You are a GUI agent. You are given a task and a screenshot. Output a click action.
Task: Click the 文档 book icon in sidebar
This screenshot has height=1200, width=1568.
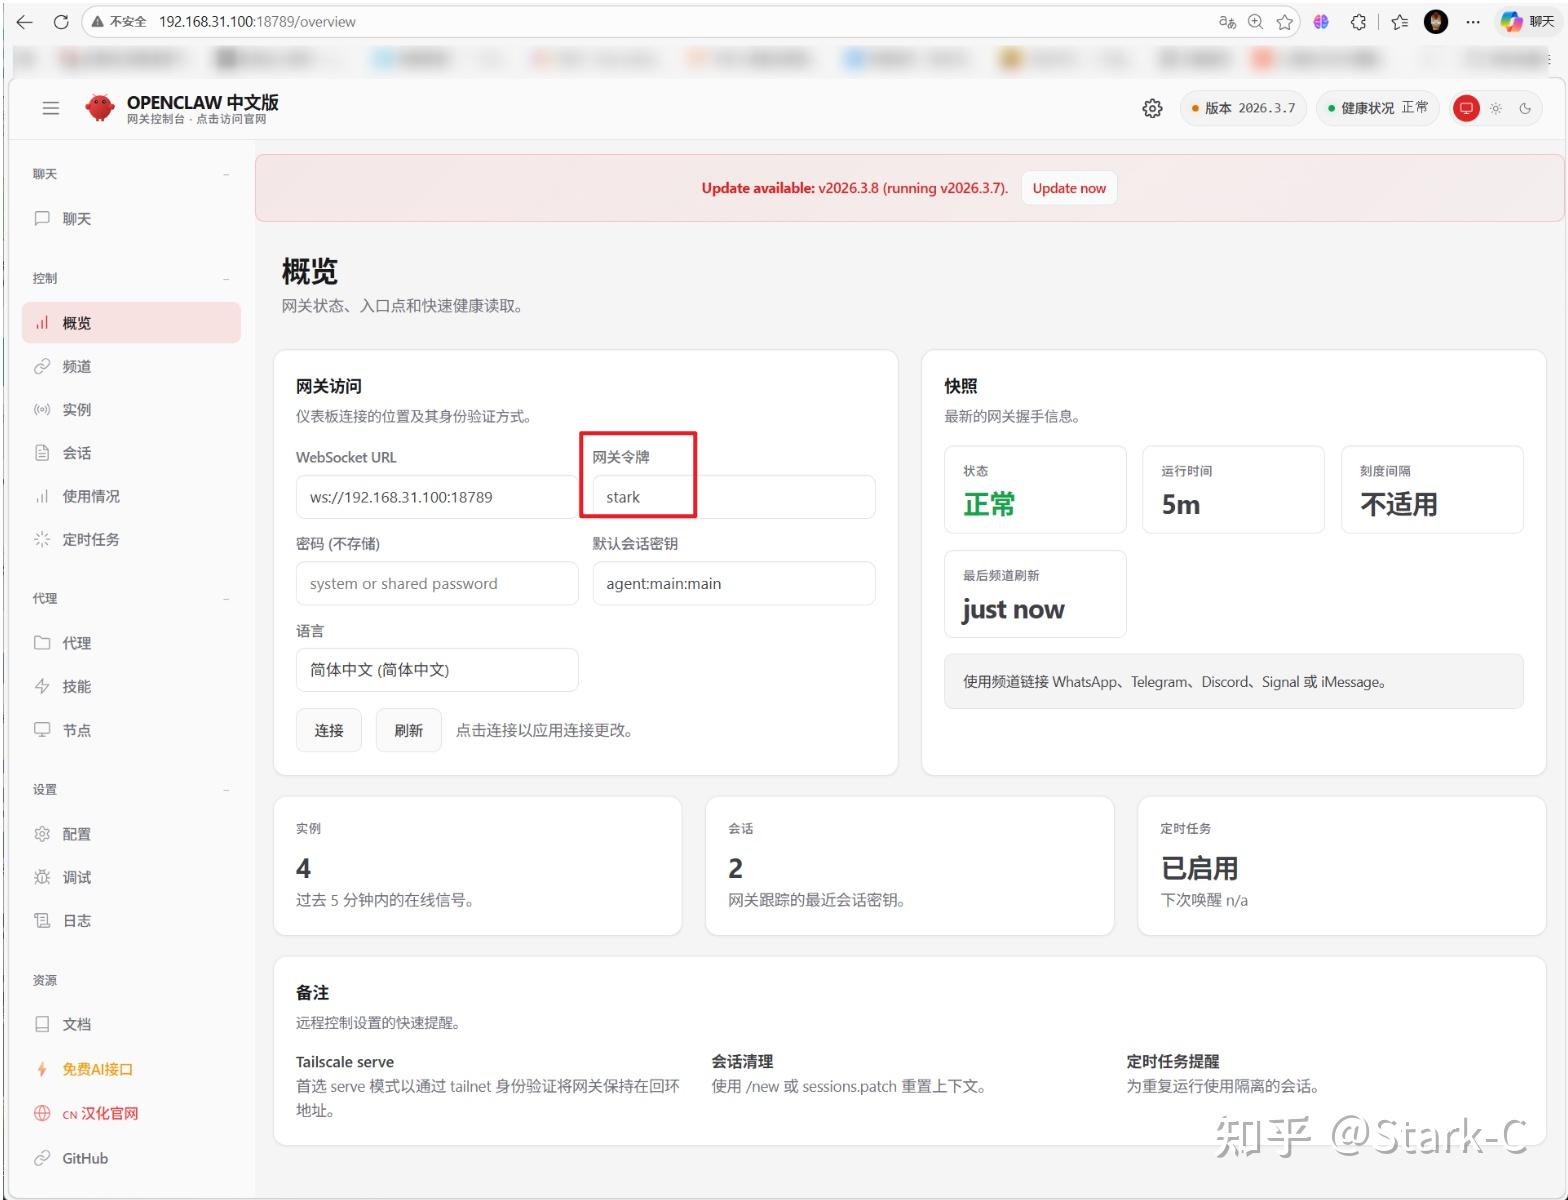pos(42,1024)
